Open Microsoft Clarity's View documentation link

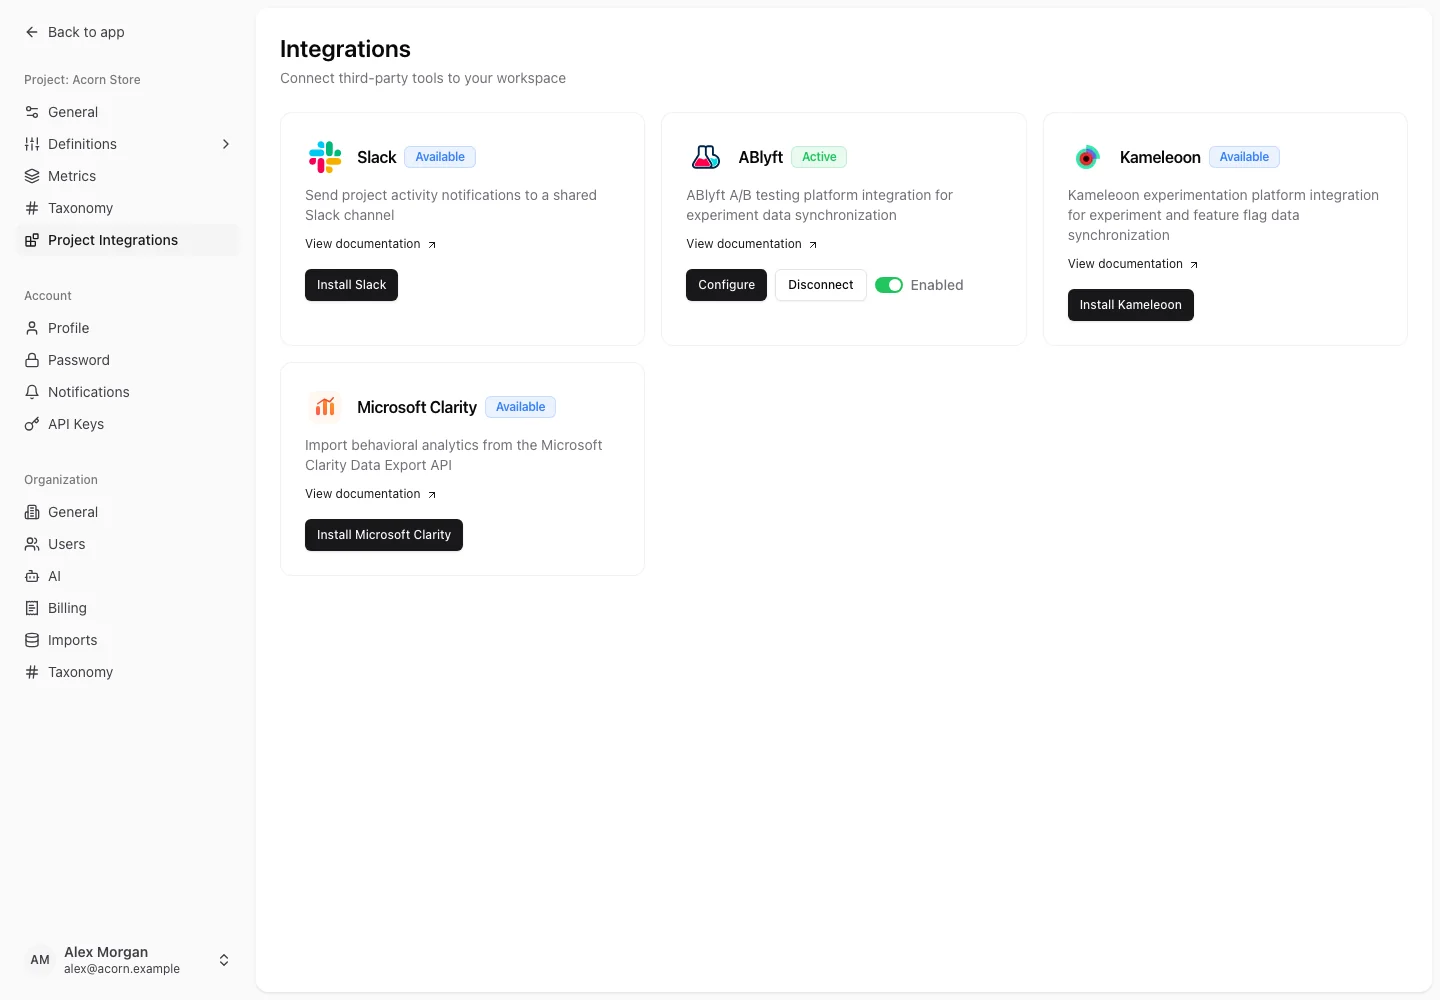point(371,494)
